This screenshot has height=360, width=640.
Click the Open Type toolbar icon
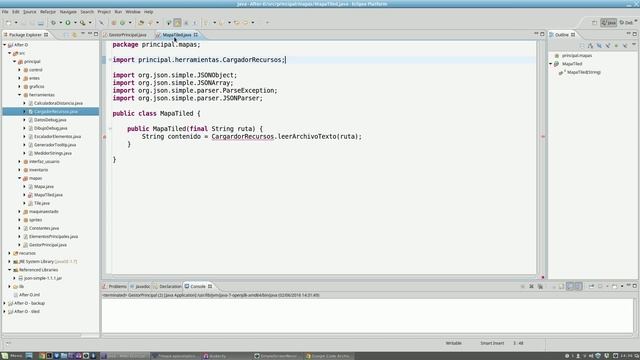coord(141,23)
